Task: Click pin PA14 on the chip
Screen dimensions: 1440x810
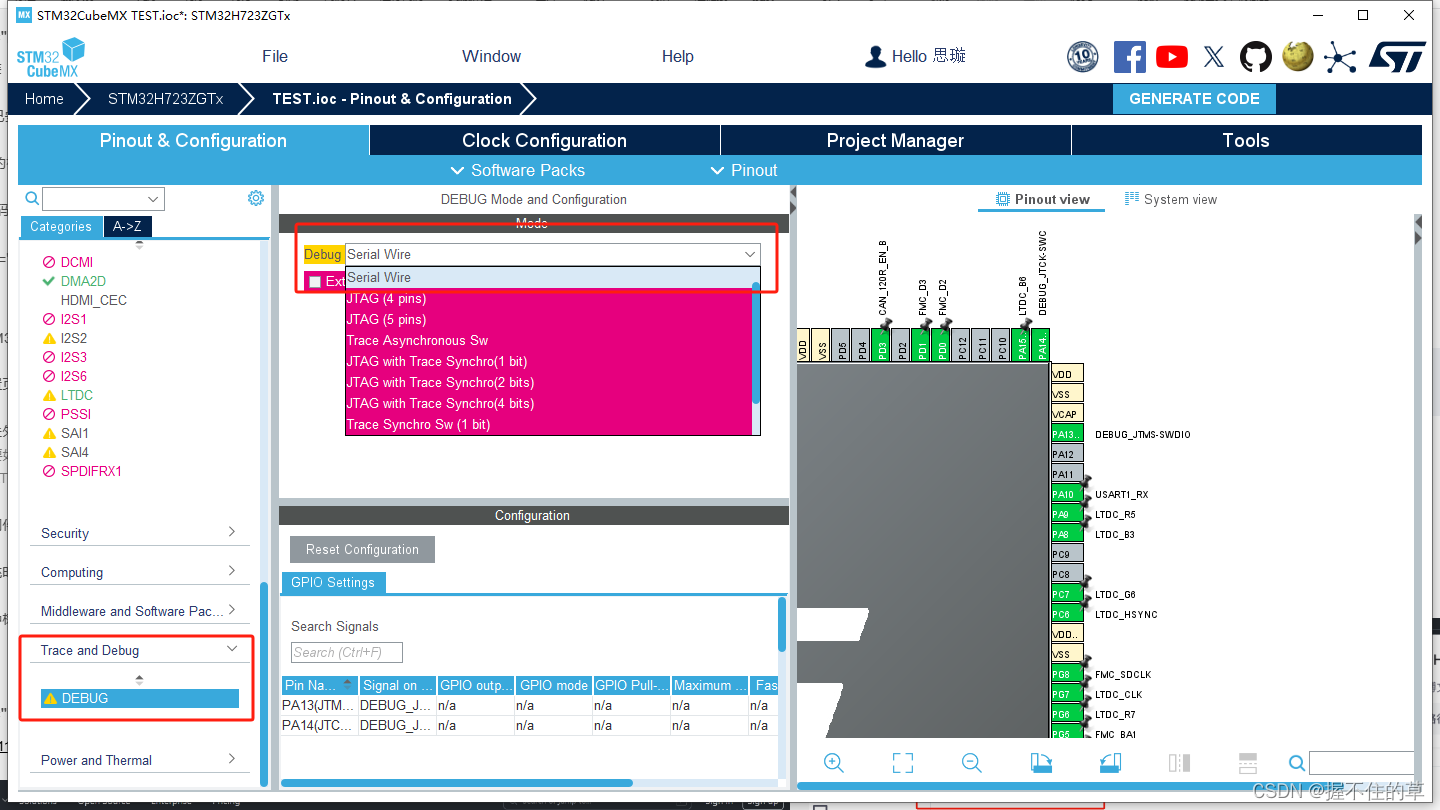Action: point(1040,345)
